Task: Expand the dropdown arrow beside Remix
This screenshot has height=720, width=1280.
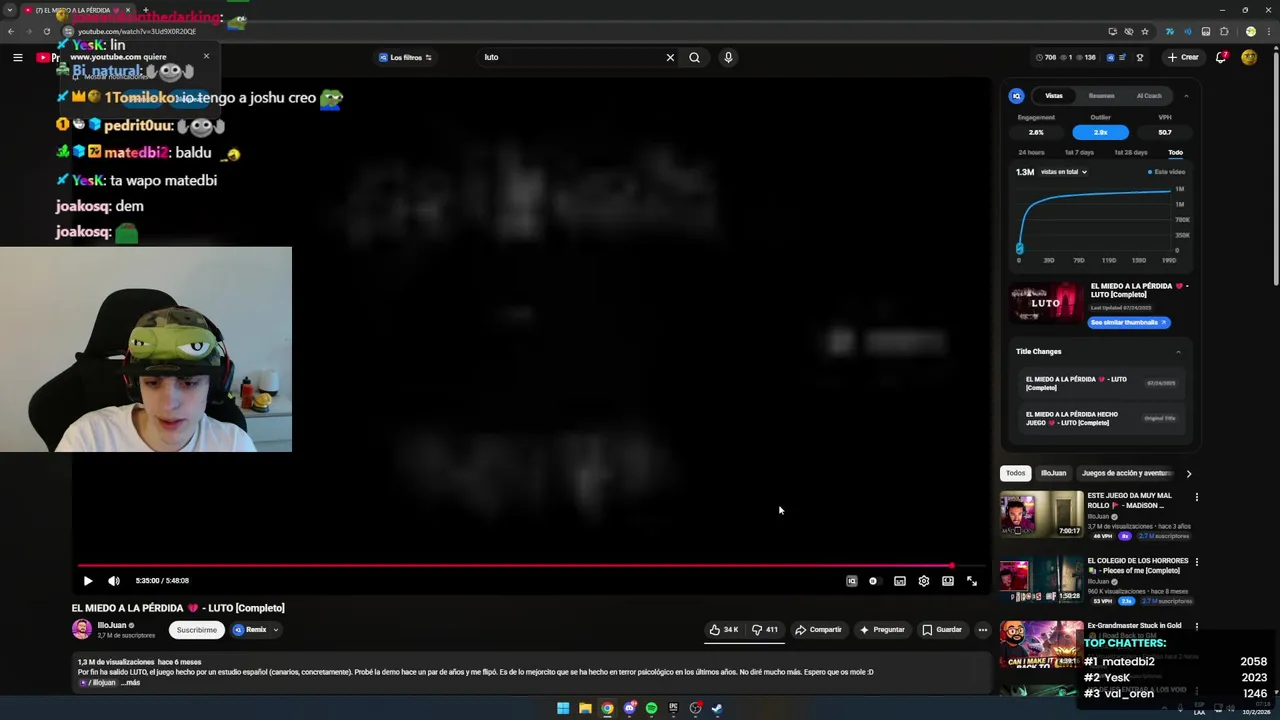Action: tap(275, 630)
